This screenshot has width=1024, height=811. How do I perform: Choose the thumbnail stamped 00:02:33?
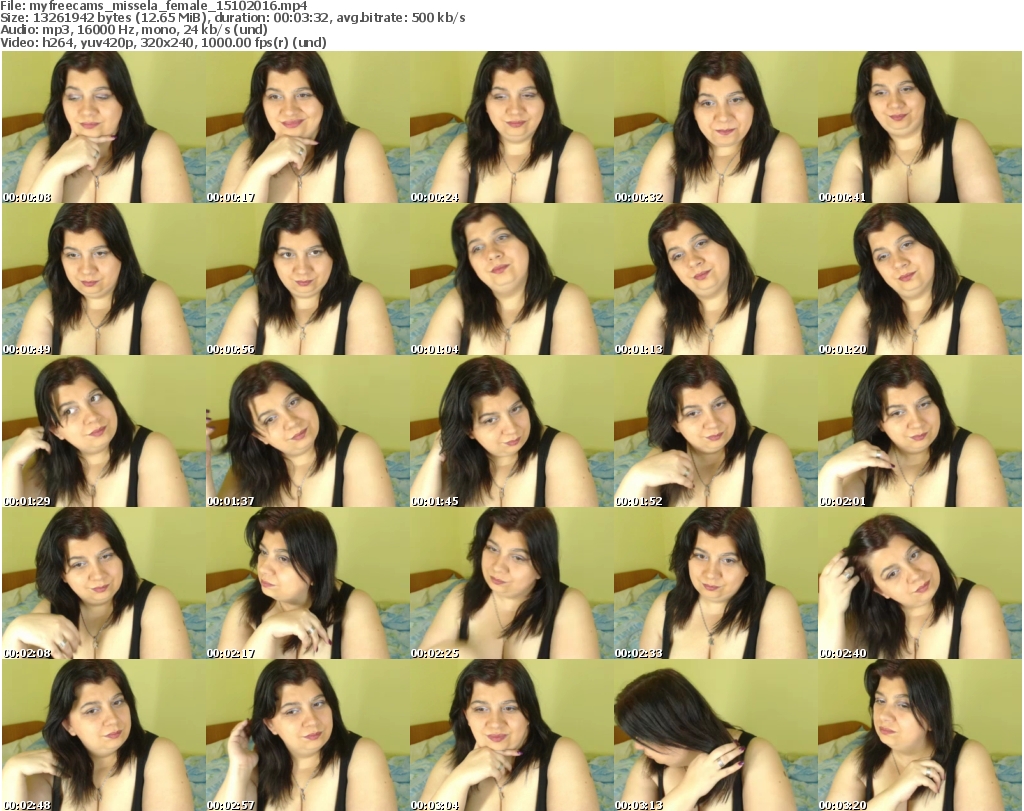click(x=715, y=583)
